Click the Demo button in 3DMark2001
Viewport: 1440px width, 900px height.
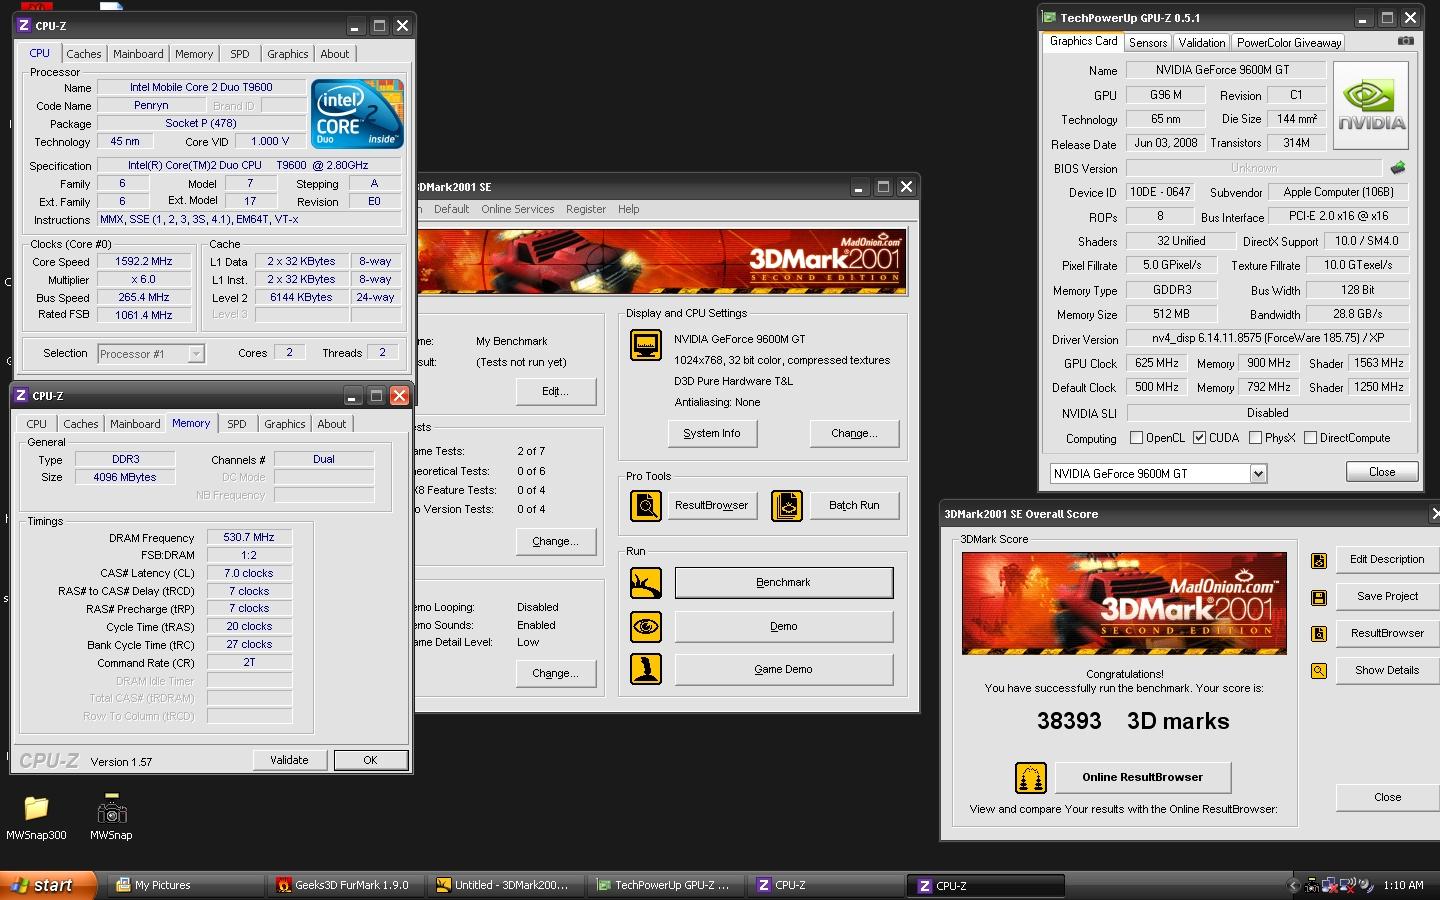coord(784,627)
